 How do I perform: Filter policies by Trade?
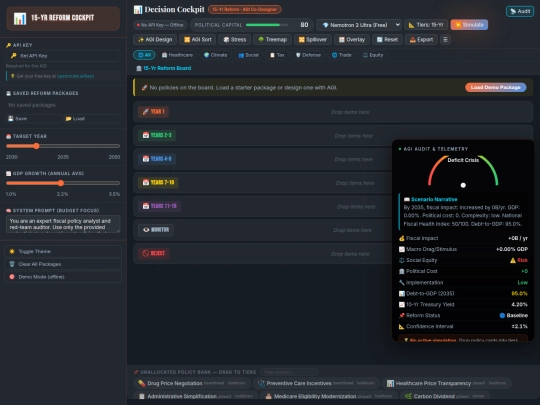coord(341,55)
